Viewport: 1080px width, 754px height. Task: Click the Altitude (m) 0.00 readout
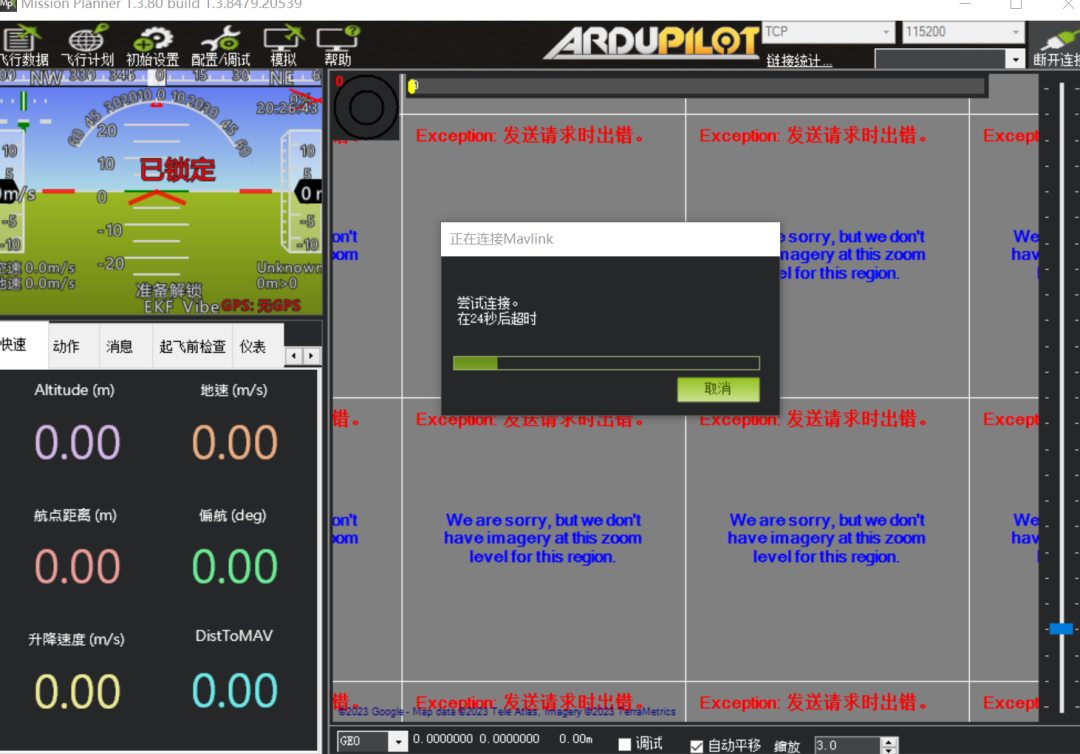click(x=78, y=442)
